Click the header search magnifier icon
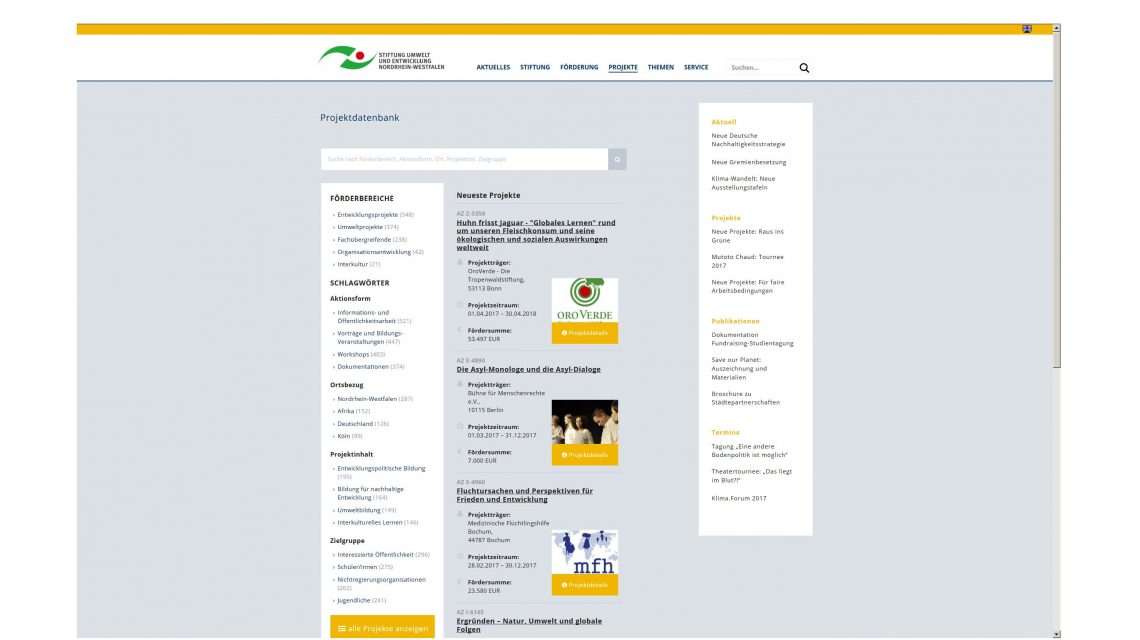 click(x=804, y=68)
